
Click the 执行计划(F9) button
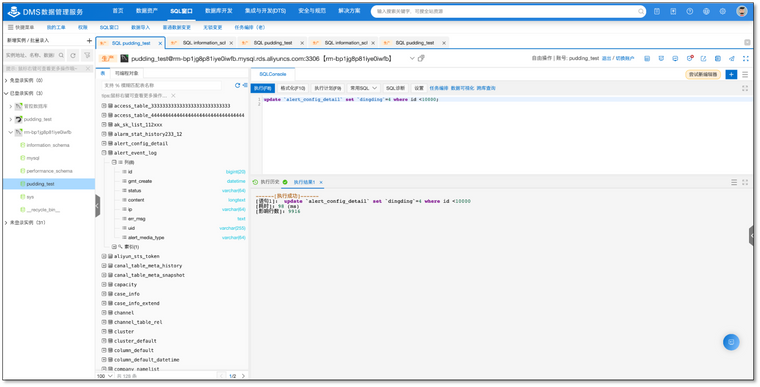328,88
